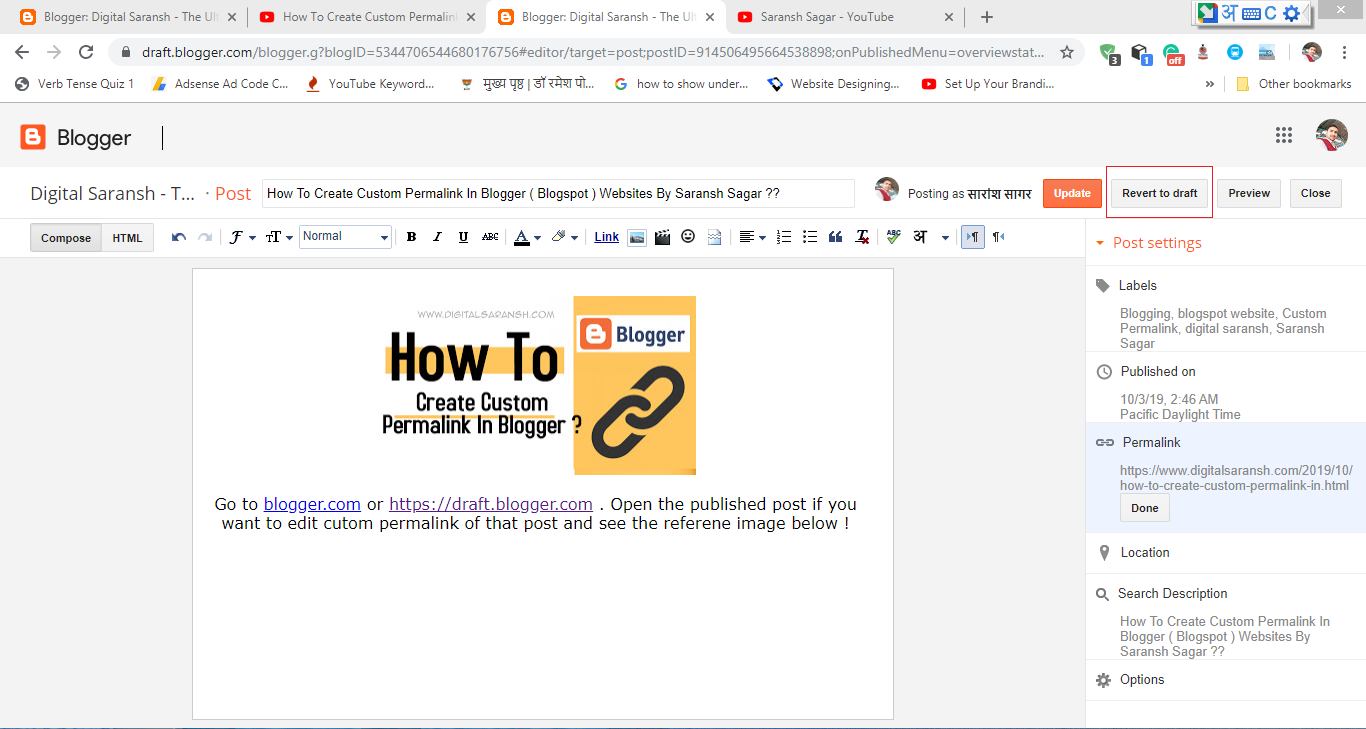
Task: Open the Google apps grid
Action: [1284, 136]
